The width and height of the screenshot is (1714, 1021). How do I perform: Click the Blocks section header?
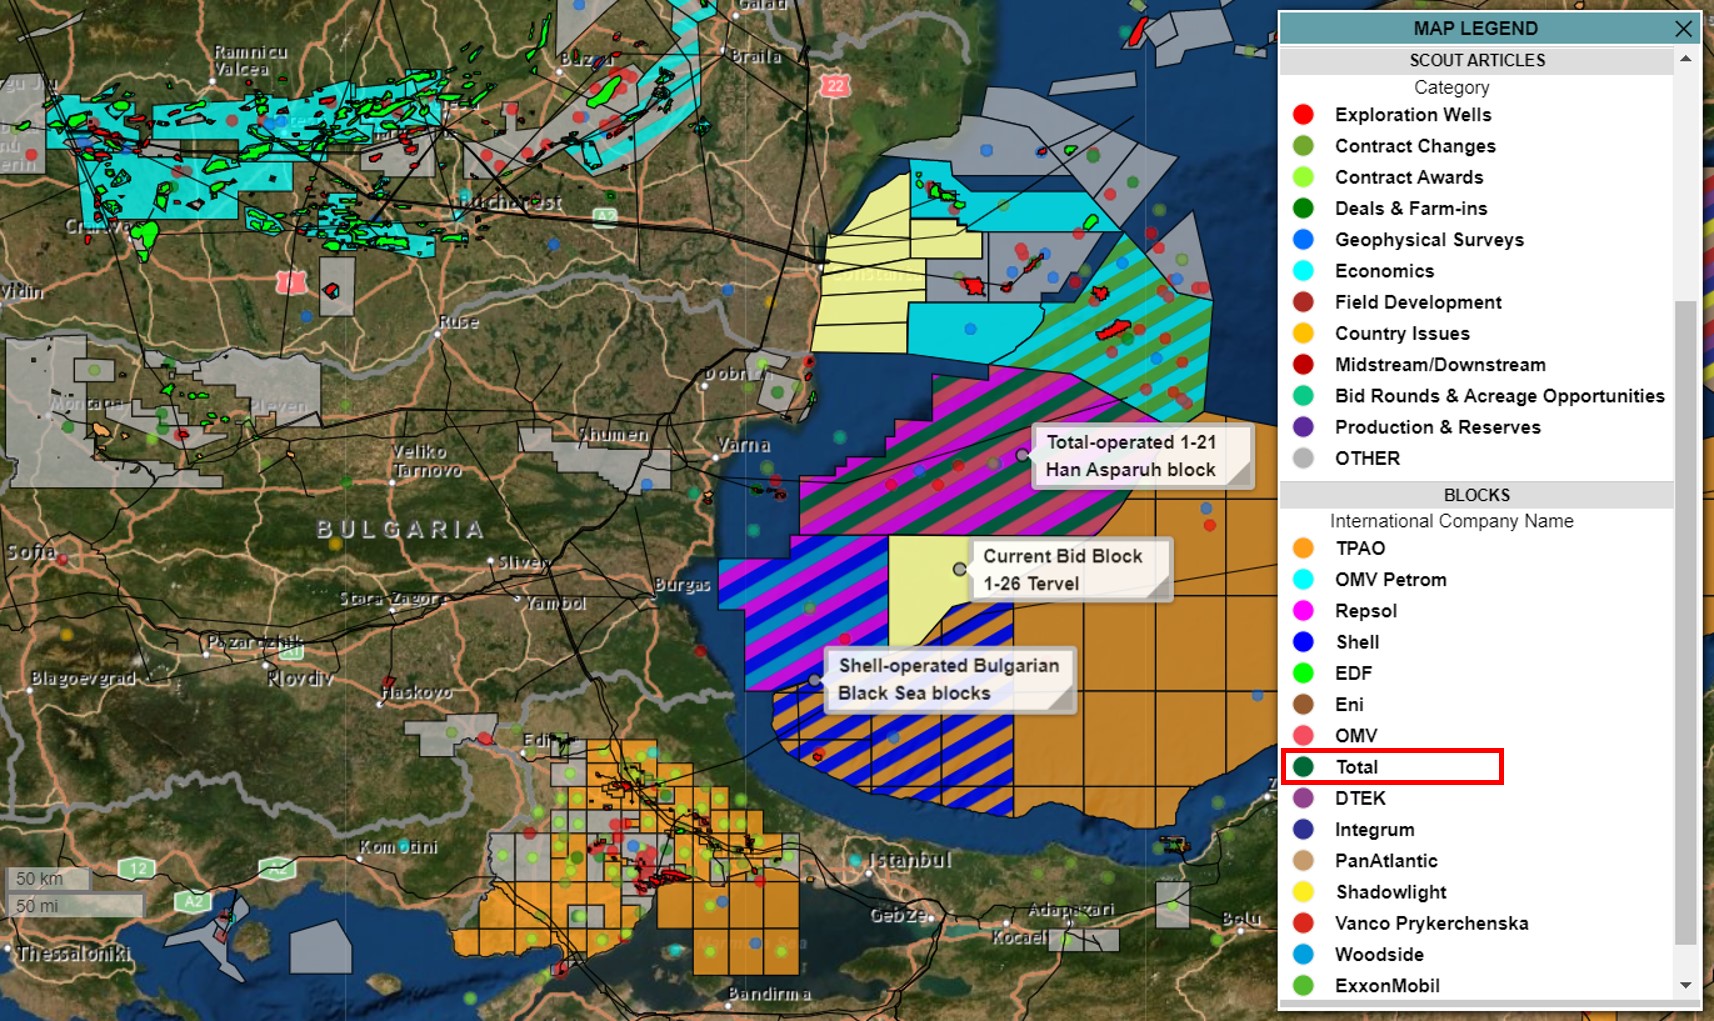pyautogui.click(x=1476, y=495)
